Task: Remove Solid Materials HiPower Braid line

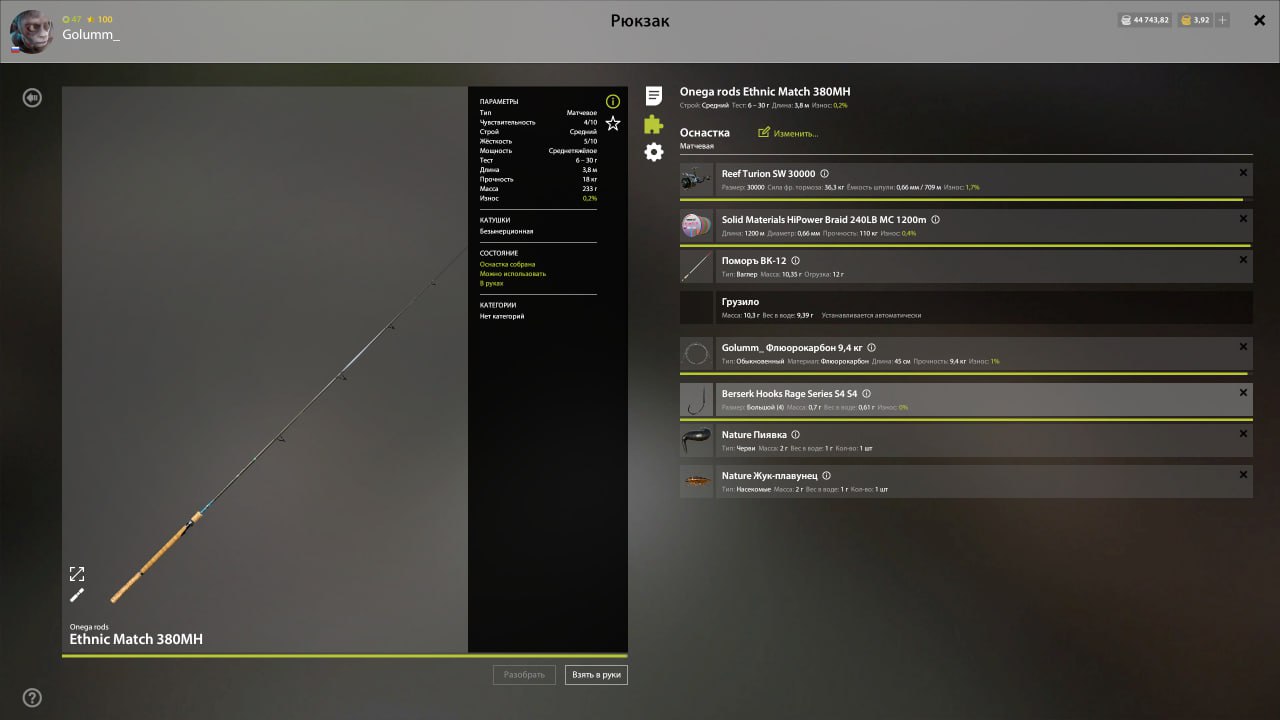Action: click(x=1243, y=219)
